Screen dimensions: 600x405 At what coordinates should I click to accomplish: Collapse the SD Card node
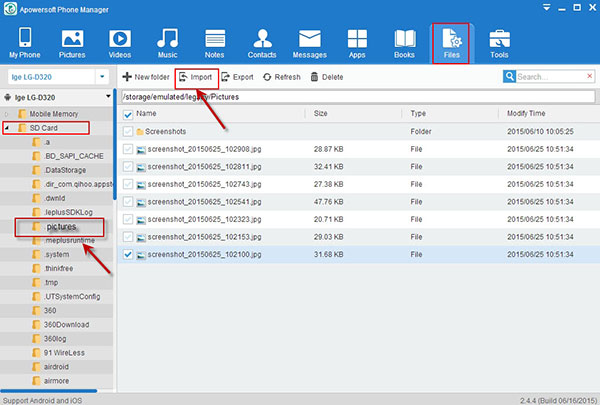click(x=6, y=128)
